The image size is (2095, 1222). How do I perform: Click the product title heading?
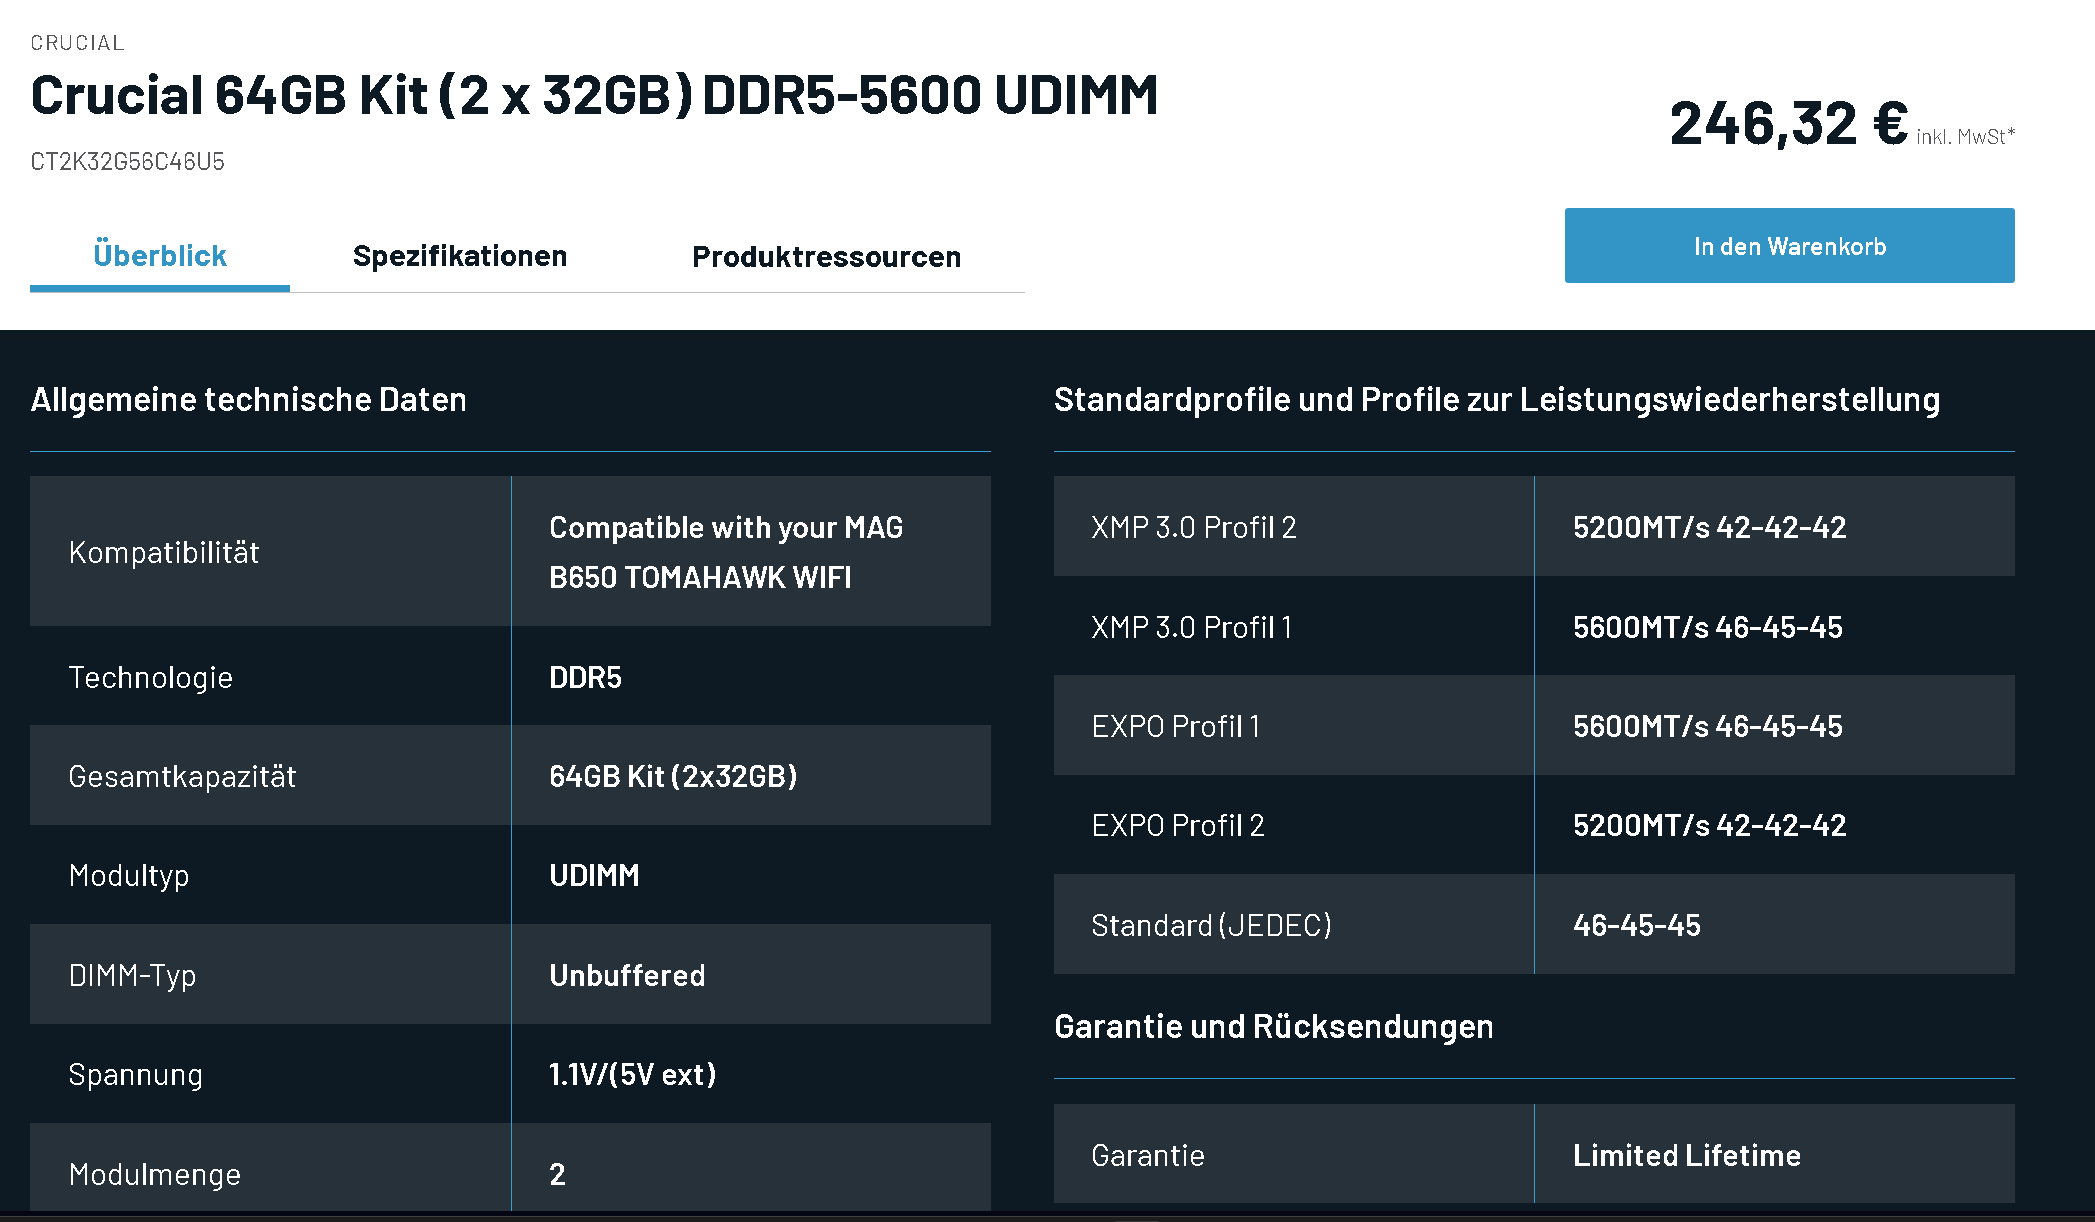(594, 96)
